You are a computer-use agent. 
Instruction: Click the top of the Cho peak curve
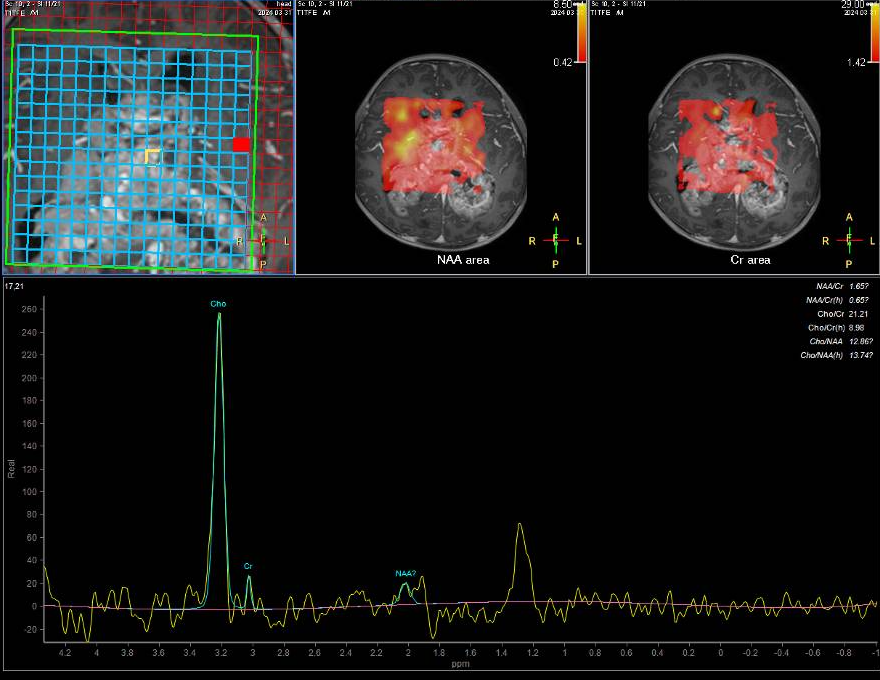coord(219,314)
